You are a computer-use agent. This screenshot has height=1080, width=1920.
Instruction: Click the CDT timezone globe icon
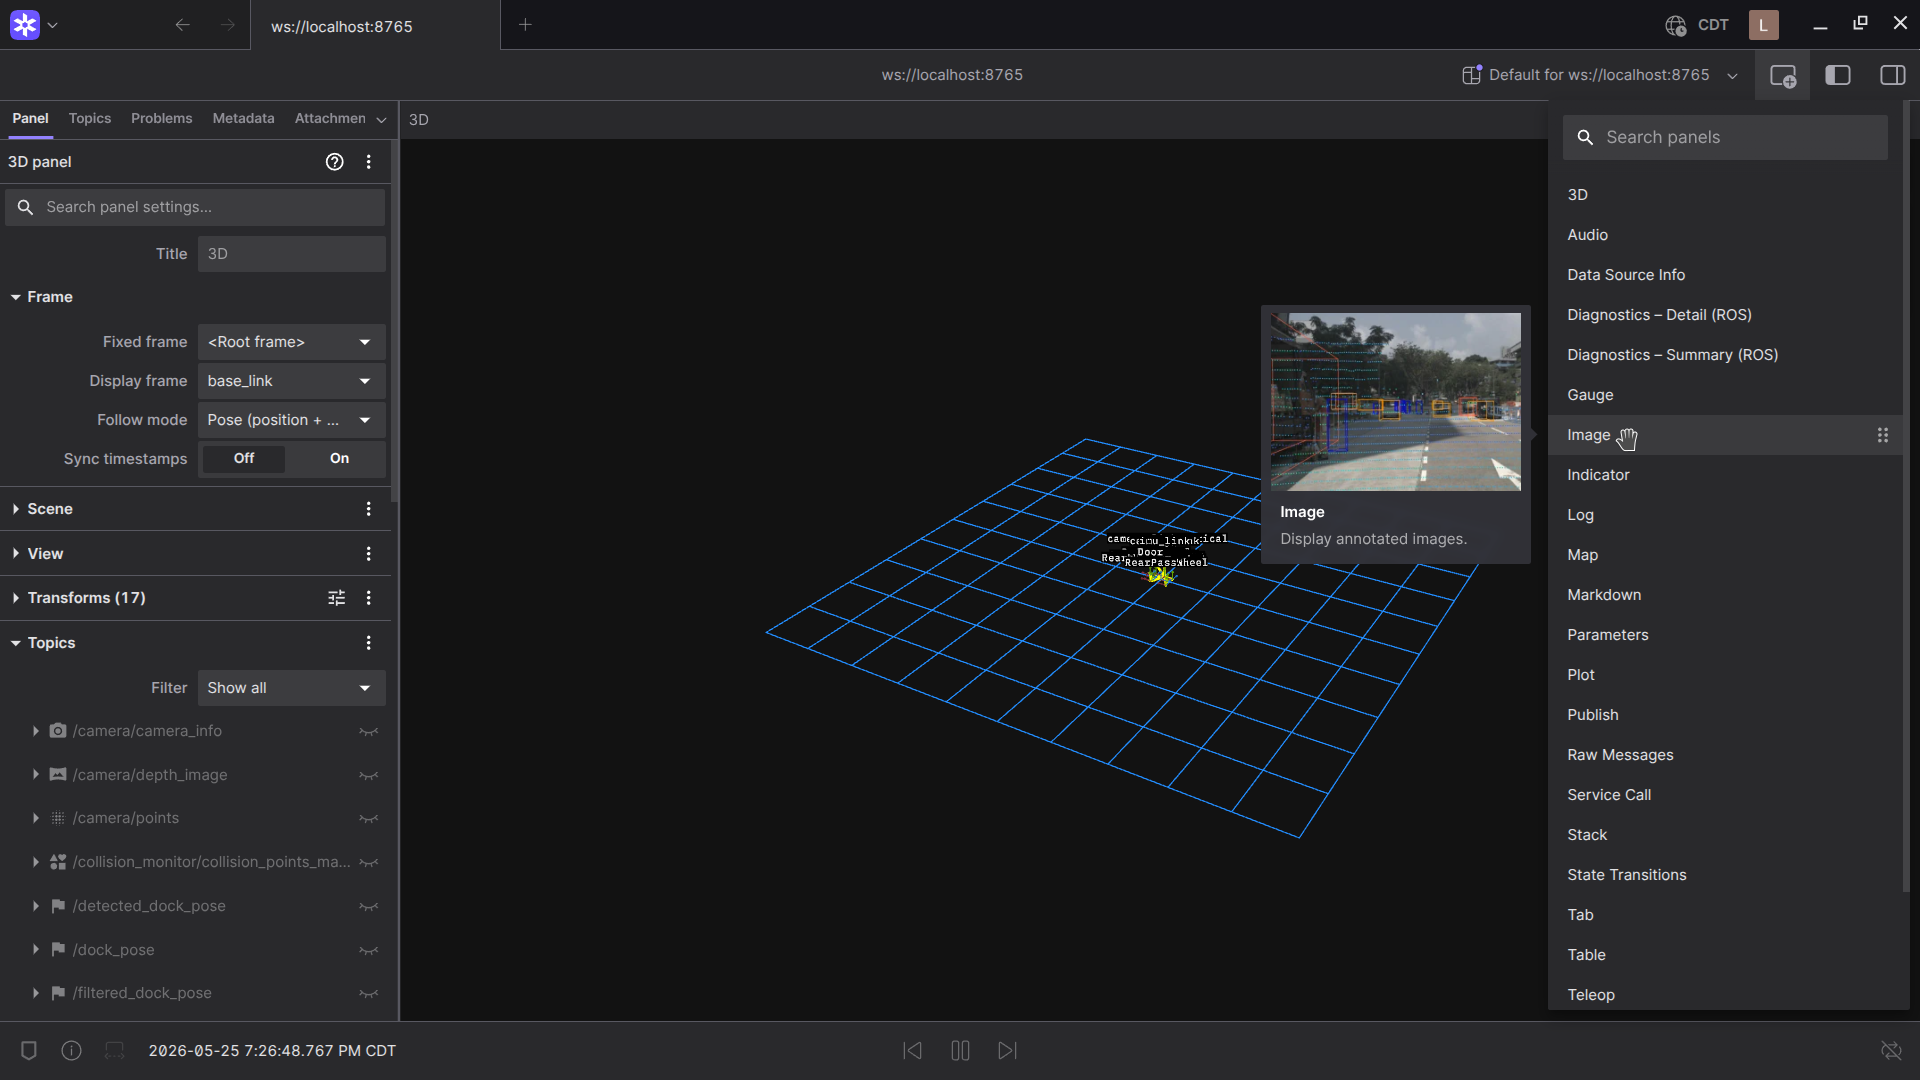tap(1675, 25)
